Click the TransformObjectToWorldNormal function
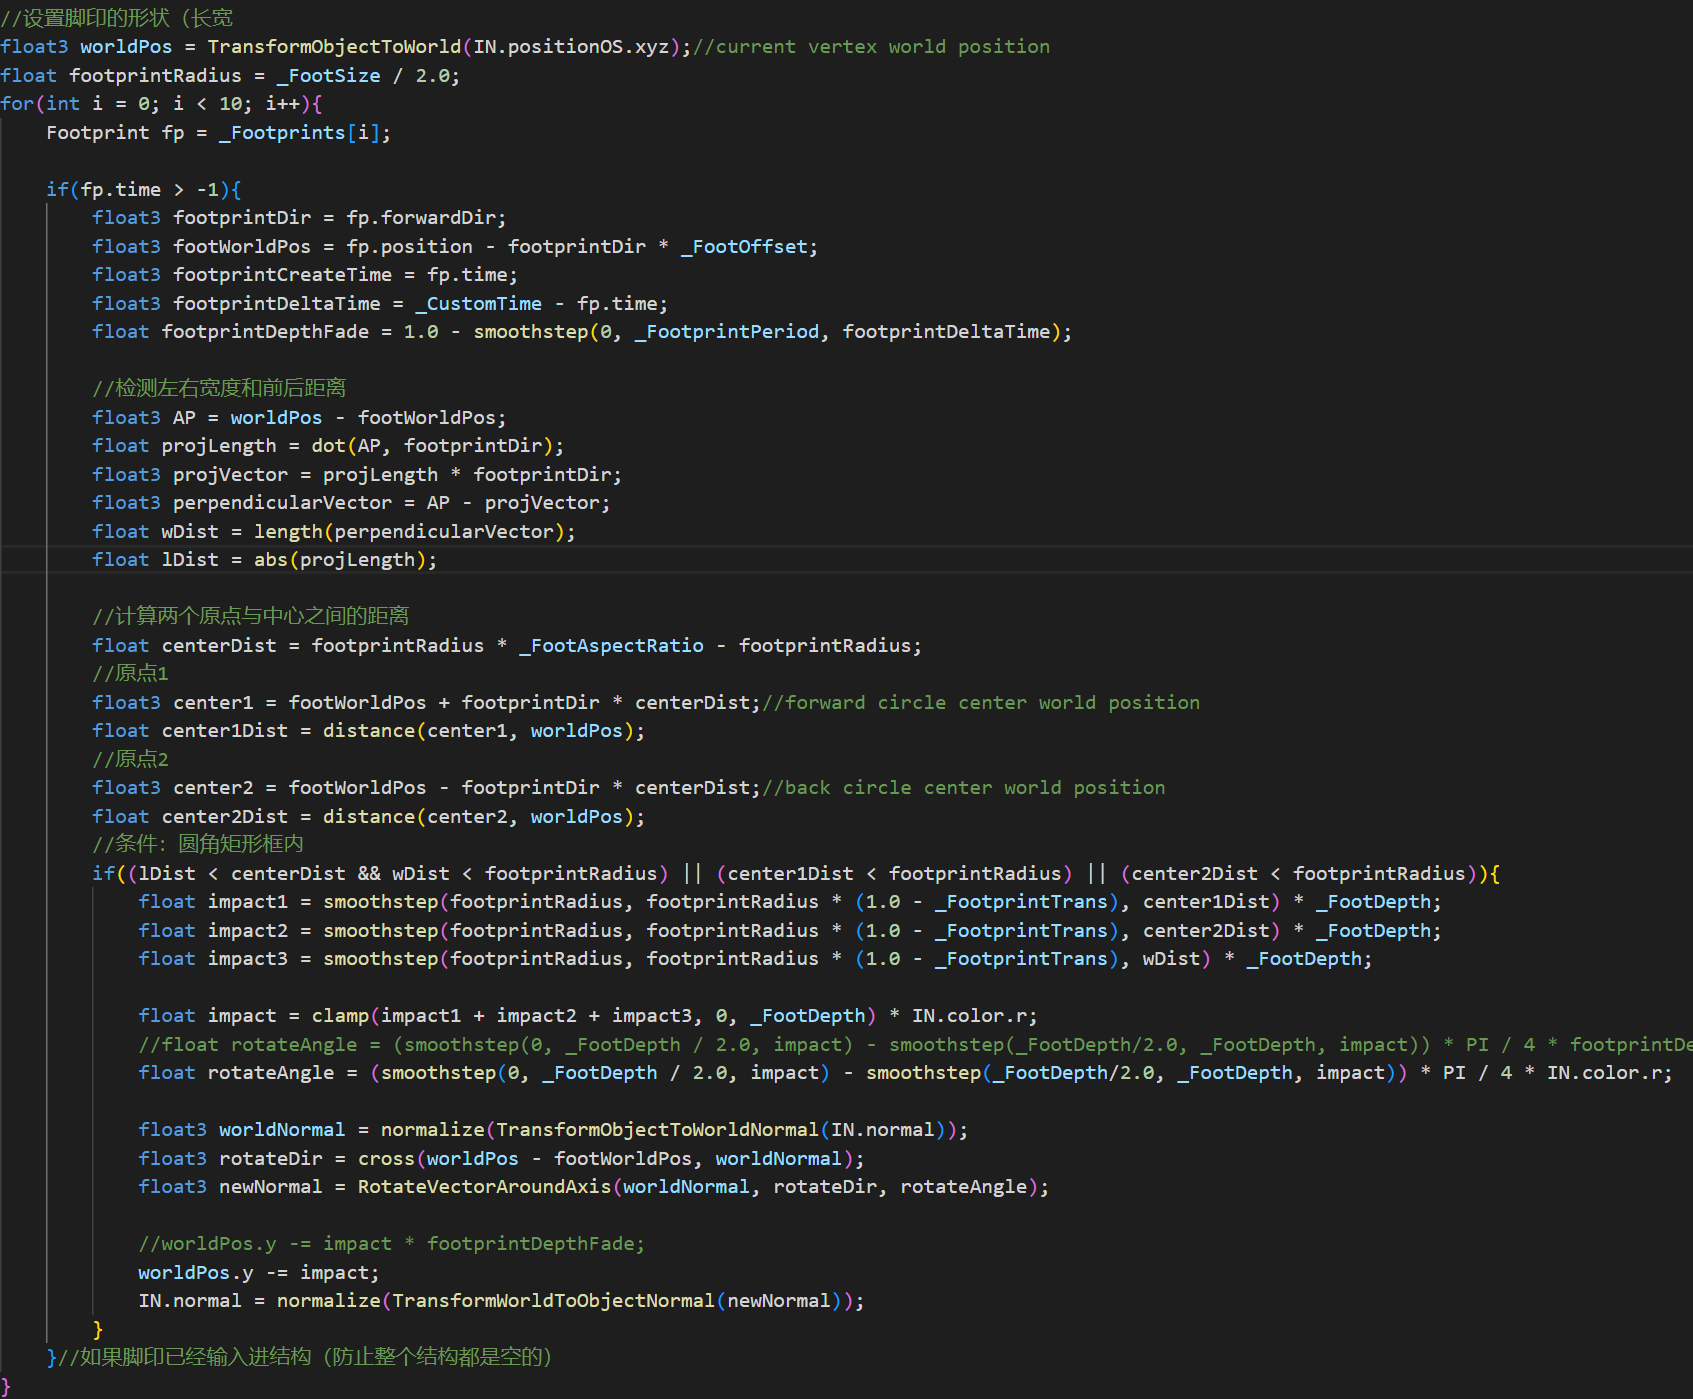The height and width of the screenshot is (1399, 1693). [x=658, y=1130]
